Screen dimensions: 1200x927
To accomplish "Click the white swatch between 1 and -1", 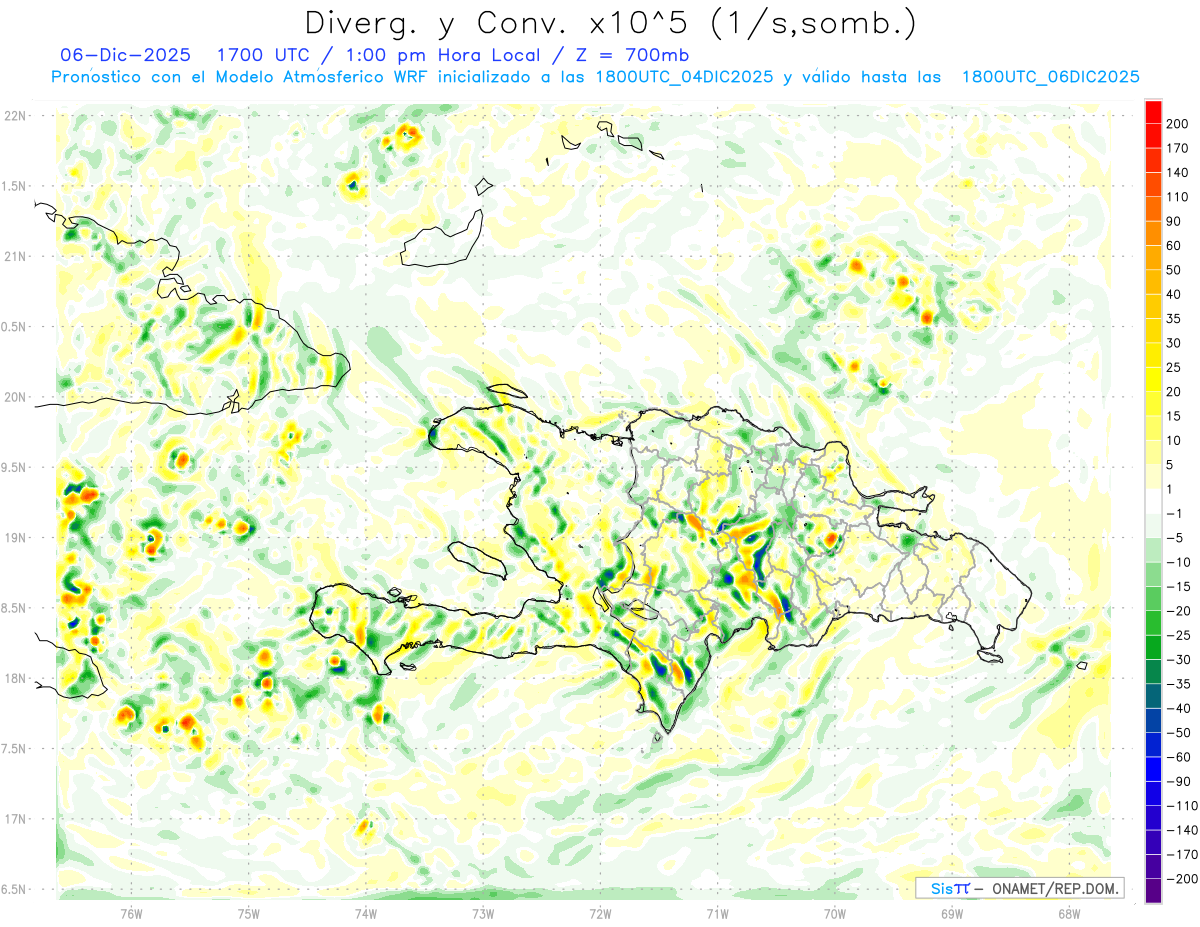I will [x=1153, y=501].
